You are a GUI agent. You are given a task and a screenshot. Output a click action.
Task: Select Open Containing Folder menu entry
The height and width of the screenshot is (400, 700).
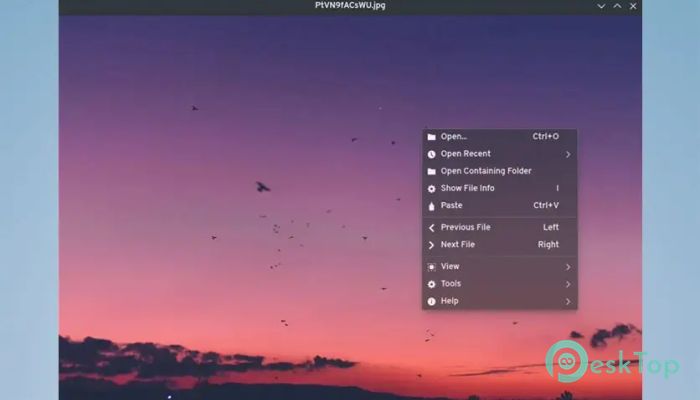[500, 171]
